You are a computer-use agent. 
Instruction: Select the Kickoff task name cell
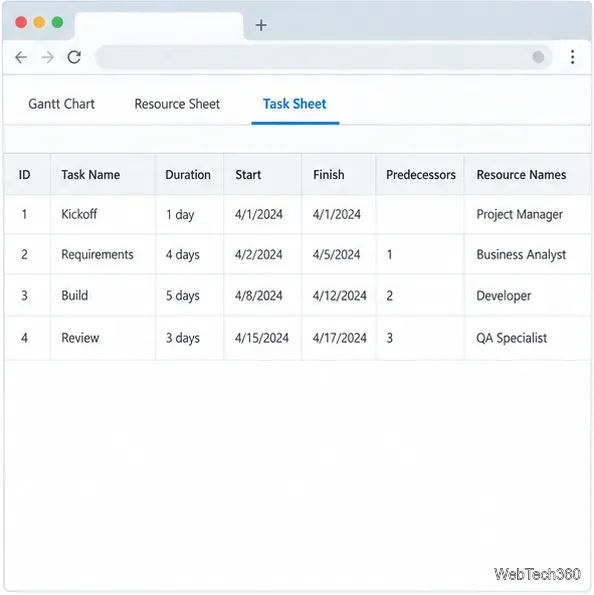[x=102, y=214]
